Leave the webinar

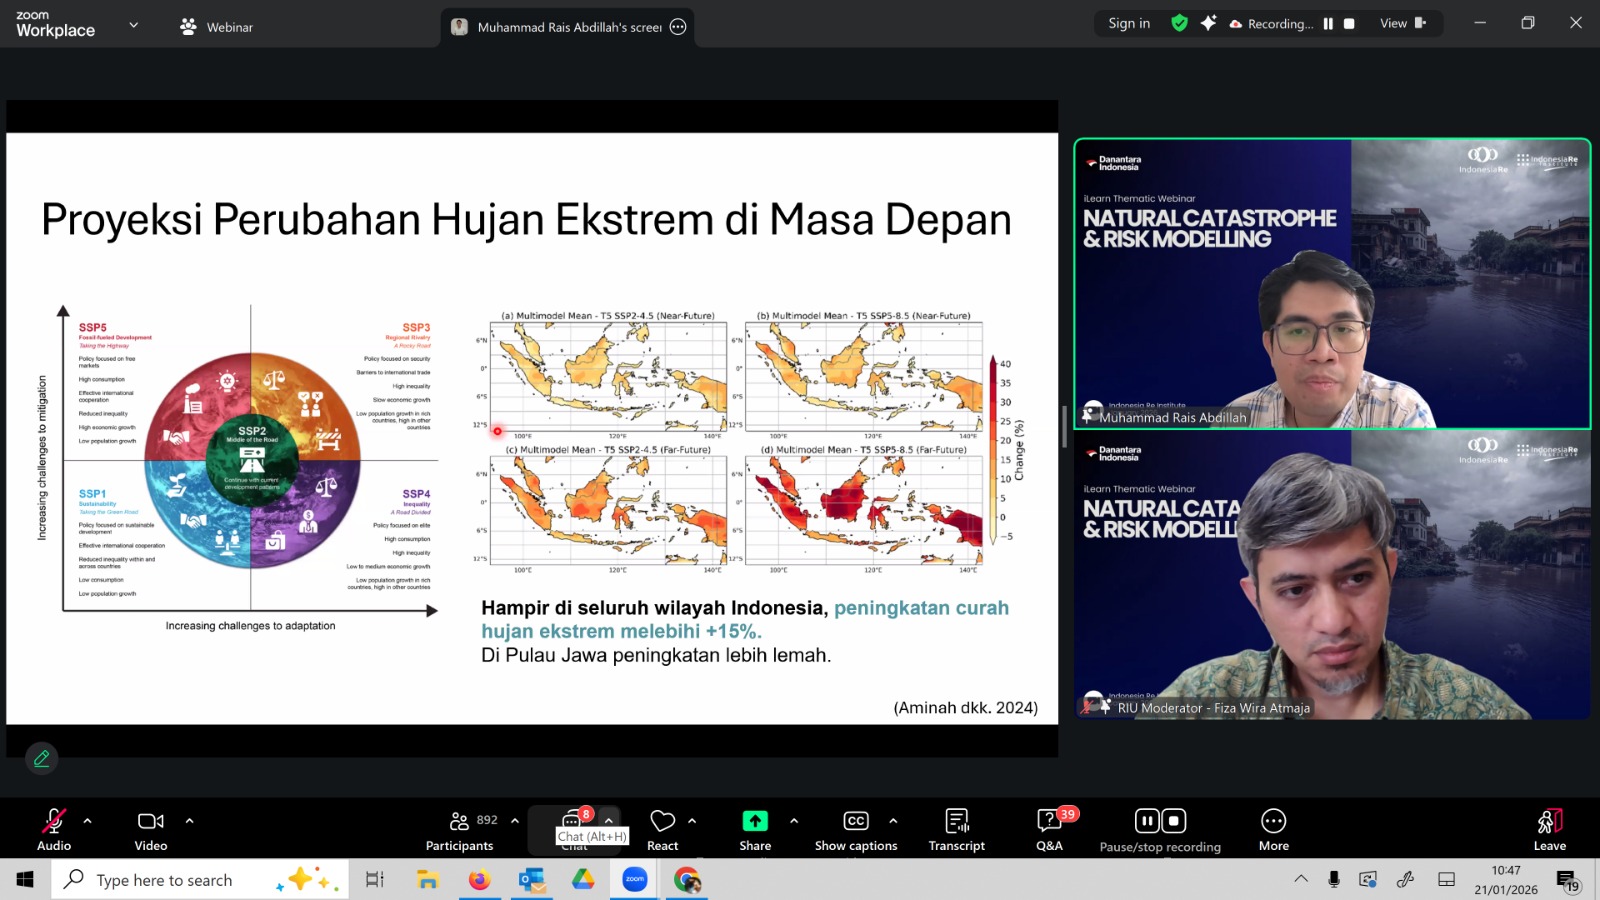(1549, 829)
